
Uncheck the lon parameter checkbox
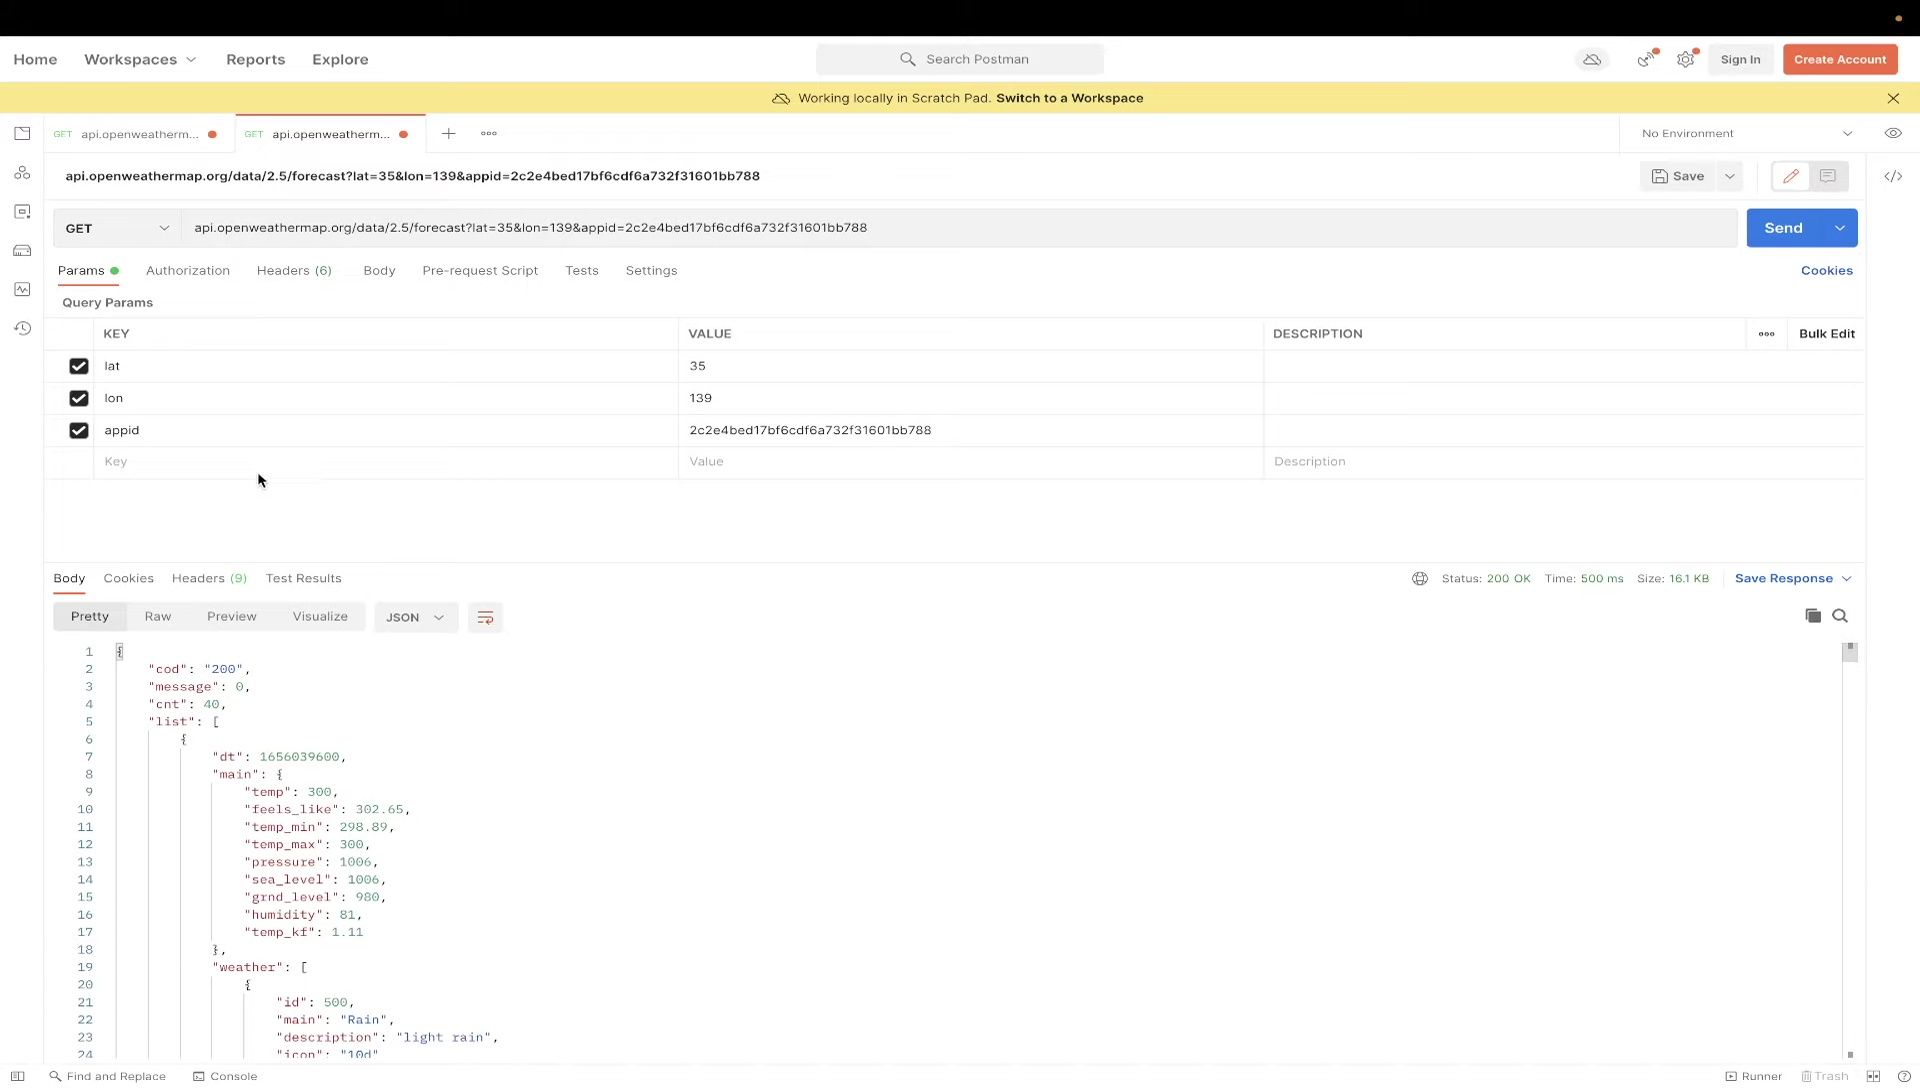click(x=79, y=398)
